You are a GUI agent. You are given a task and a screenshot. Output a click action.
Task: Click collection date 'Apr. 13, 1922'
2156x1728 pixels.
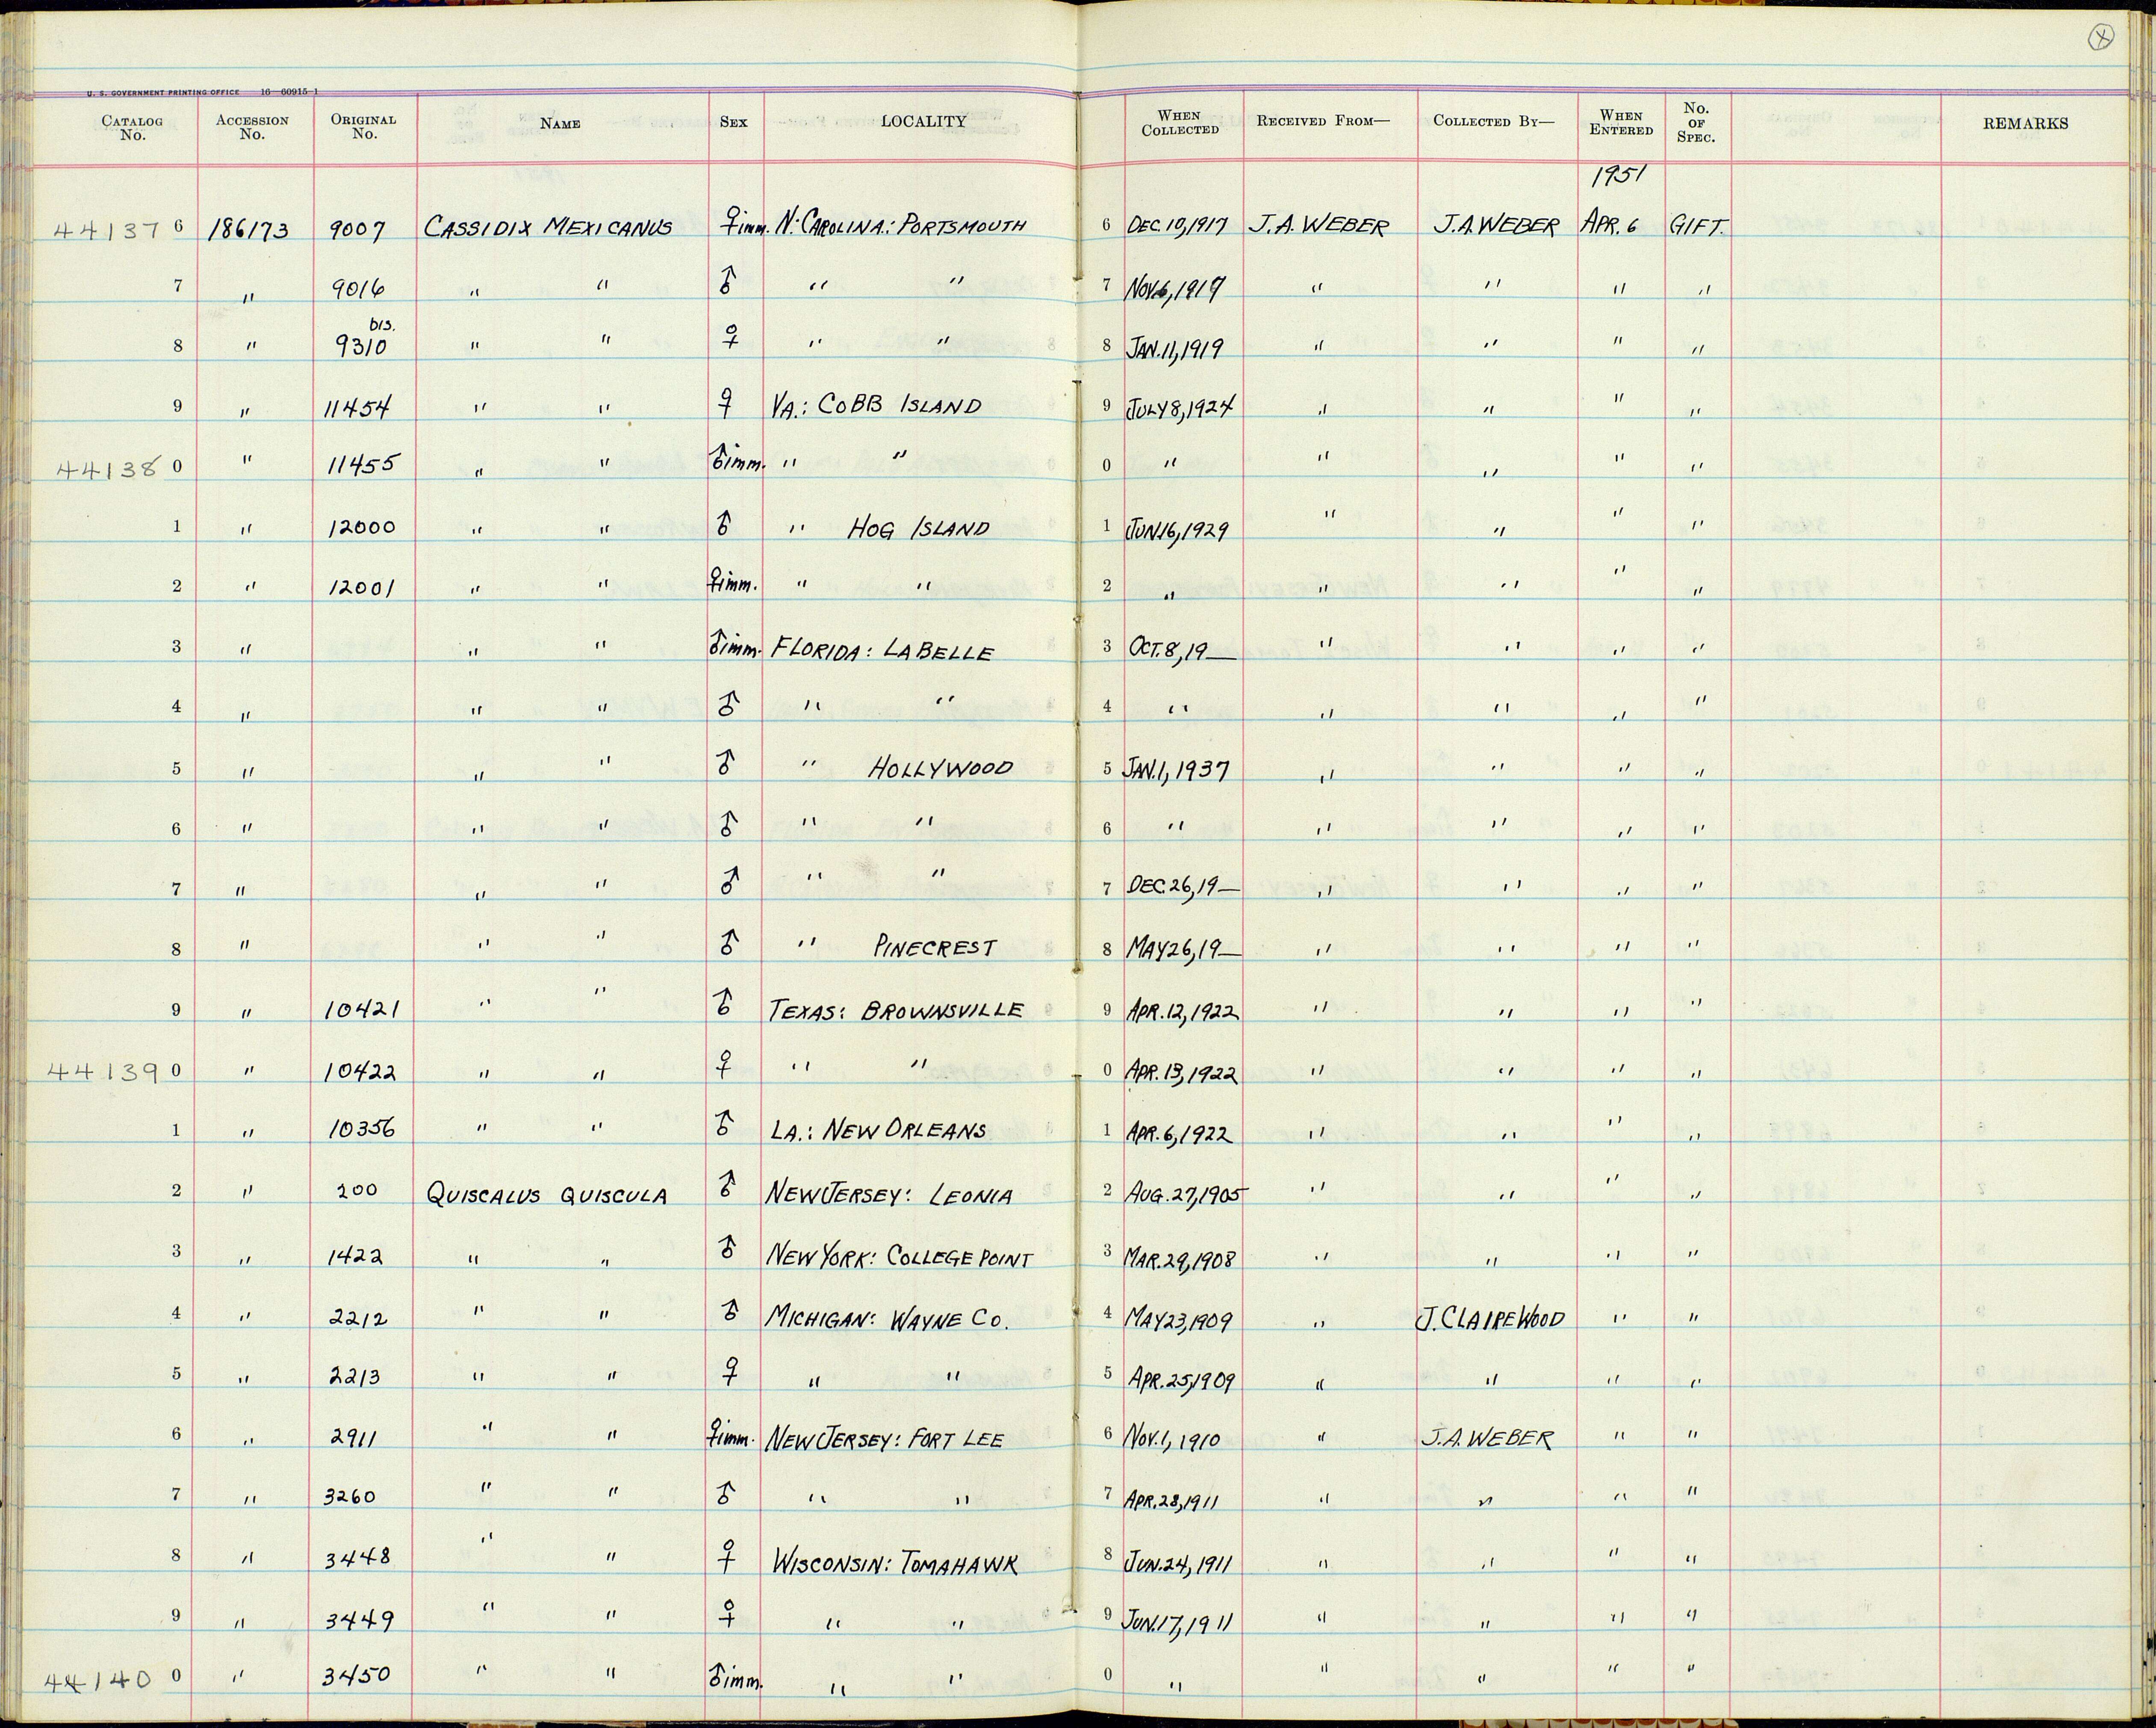point(1183,1073)
